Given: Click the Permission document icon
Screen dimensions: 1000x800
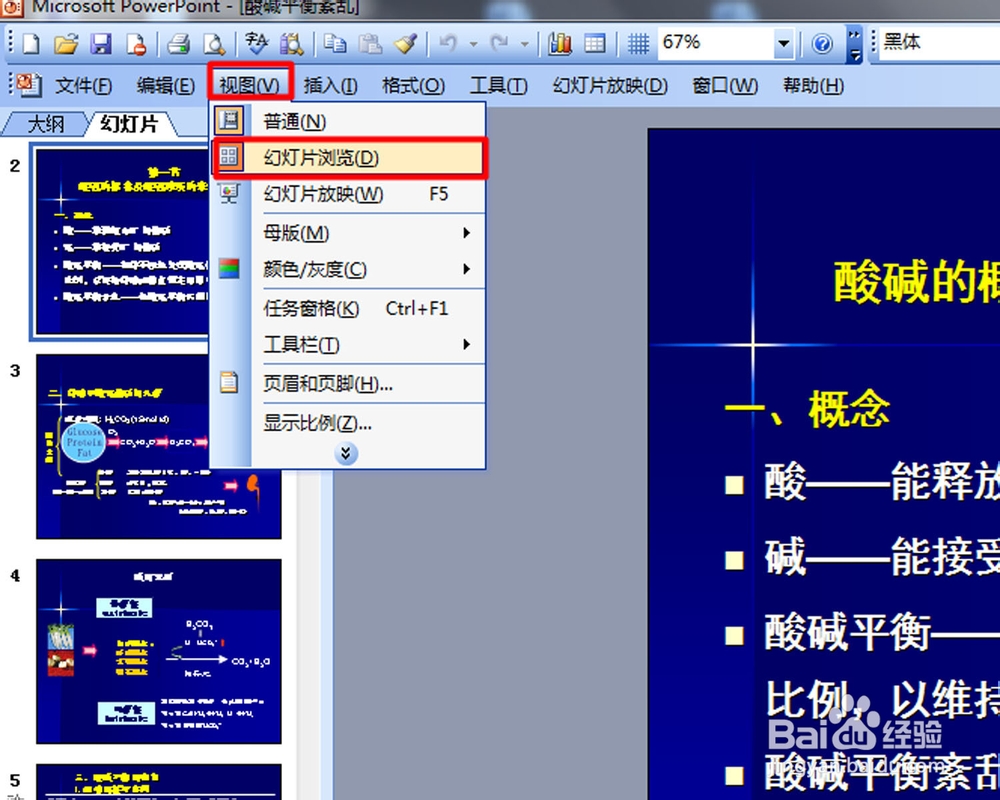Looking at the screenshot, I should [x=136, y=44].
